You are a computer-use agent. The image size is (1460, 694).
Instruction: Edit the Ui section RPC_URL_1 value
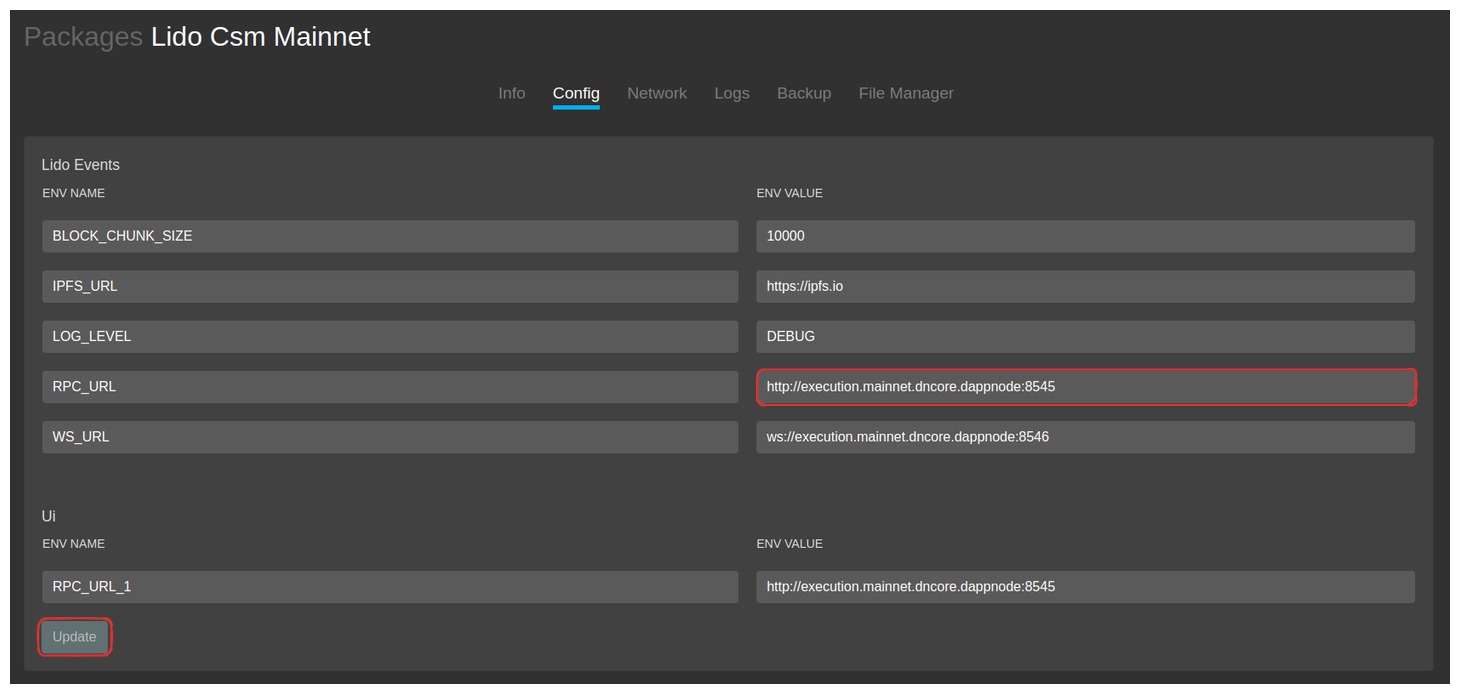[x=1085, y=586]
